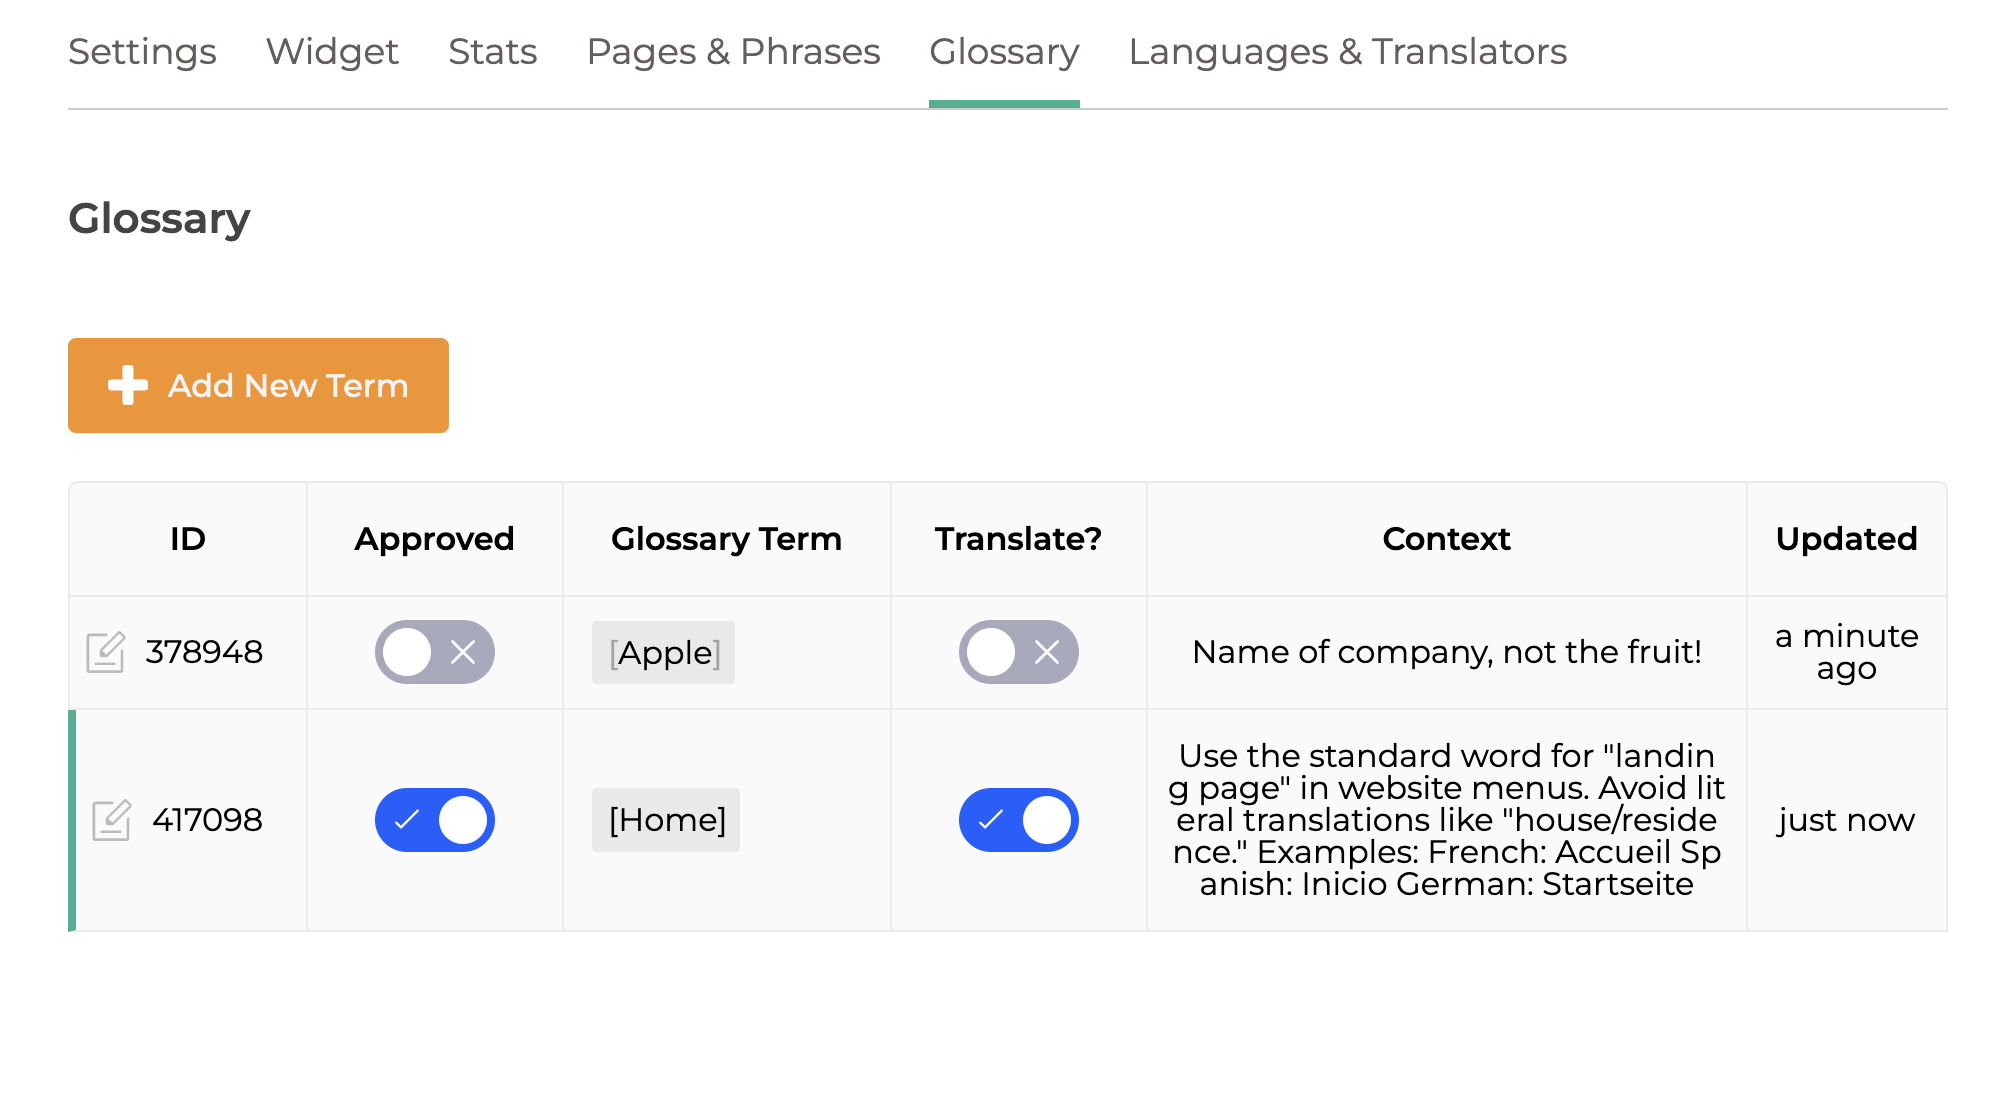Disable the Approved toggle for Home
The width and height of the screenshot is (2002, 1096).
434,819
